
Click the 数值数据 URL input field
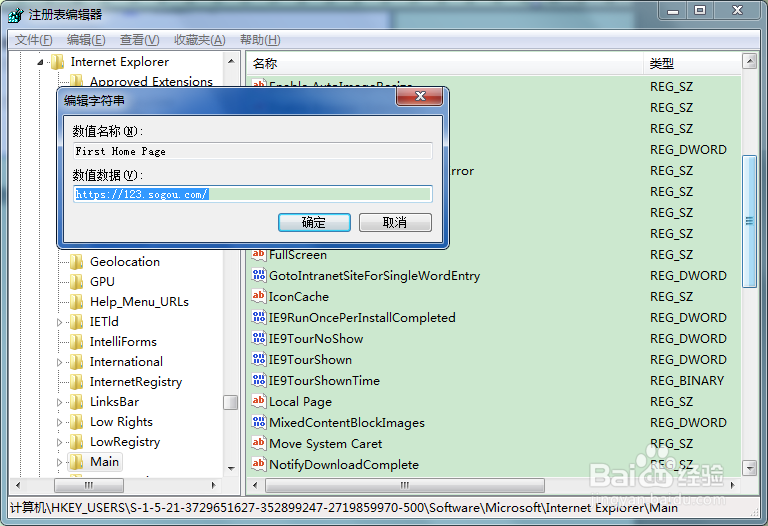tap(253, 194)
